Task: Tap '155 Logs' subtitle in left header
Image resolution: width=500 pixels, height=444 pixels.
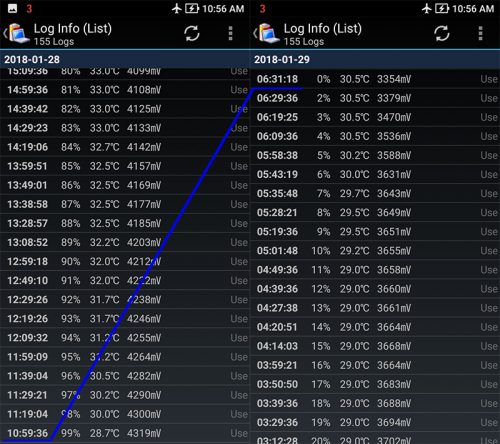Action: (x=54, y=42)
